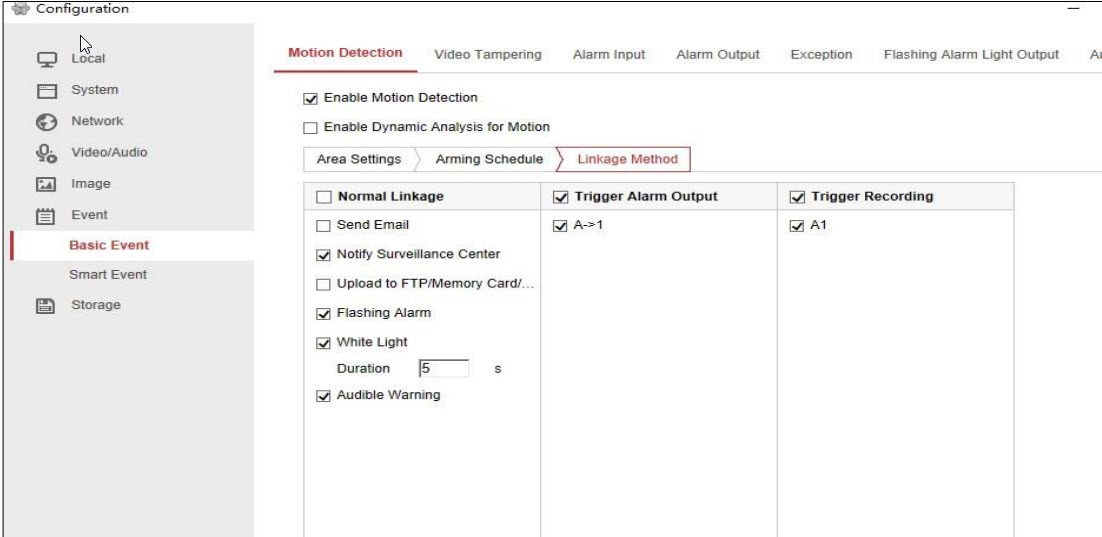The height and width of the screenshot is (537, 1102).
Task: Click the White Light Duration input field
Action: pyautogui.click(x=443, y=369)
